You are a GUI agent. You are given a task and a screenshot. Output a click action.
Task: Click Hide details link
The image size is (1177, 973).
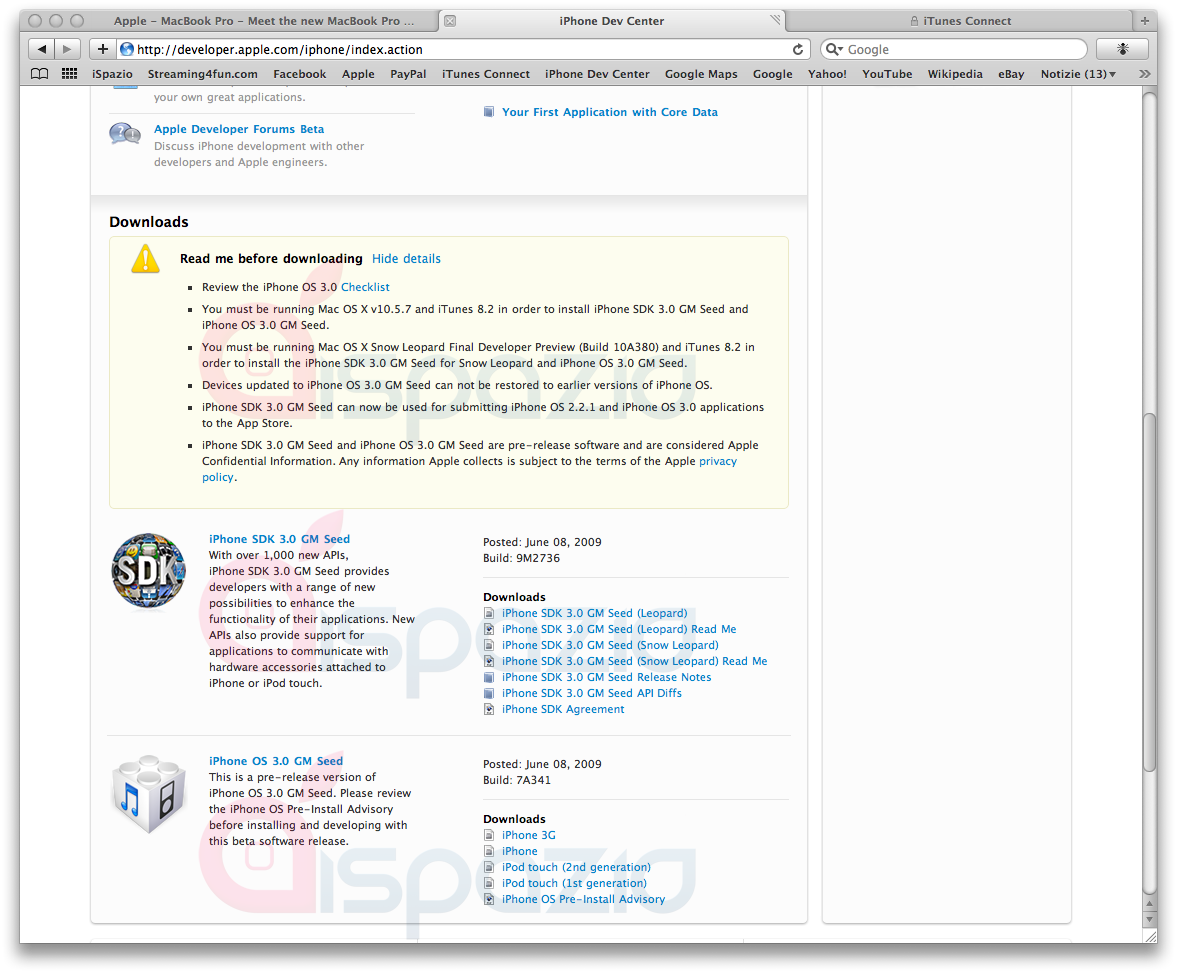click(406, 258)
